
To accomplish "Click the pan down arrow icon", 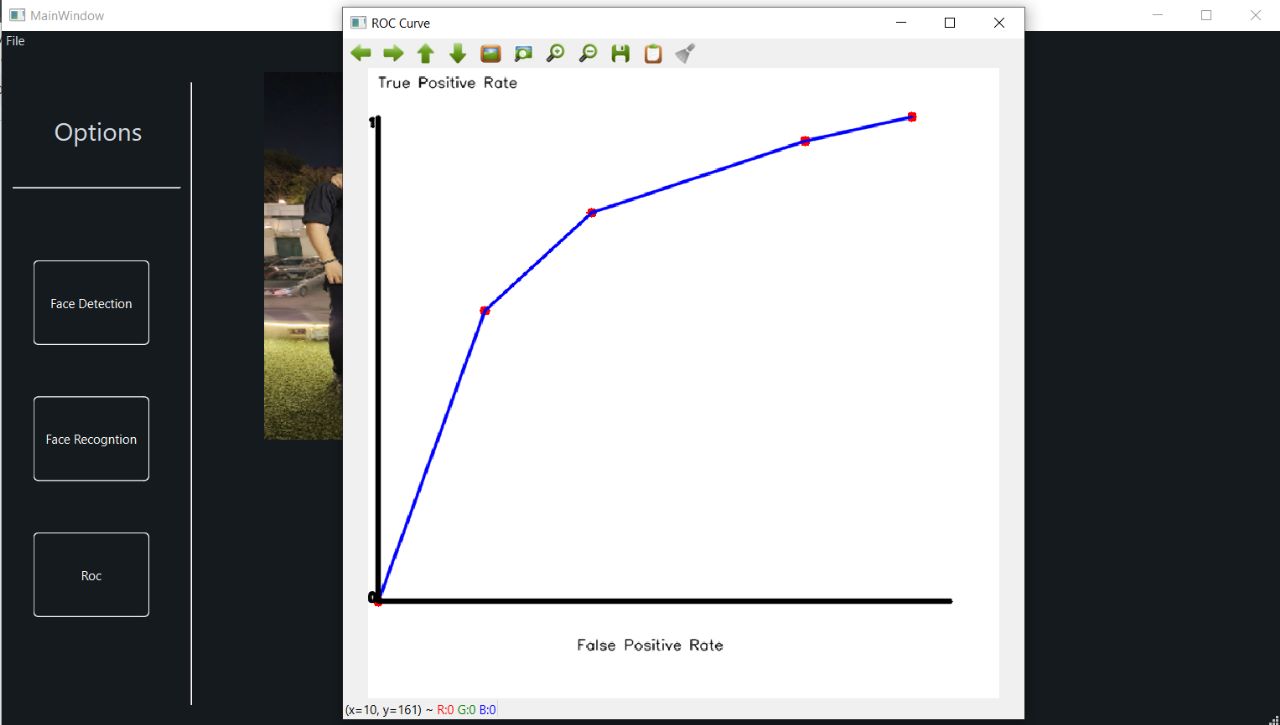I will click(457, 53).
